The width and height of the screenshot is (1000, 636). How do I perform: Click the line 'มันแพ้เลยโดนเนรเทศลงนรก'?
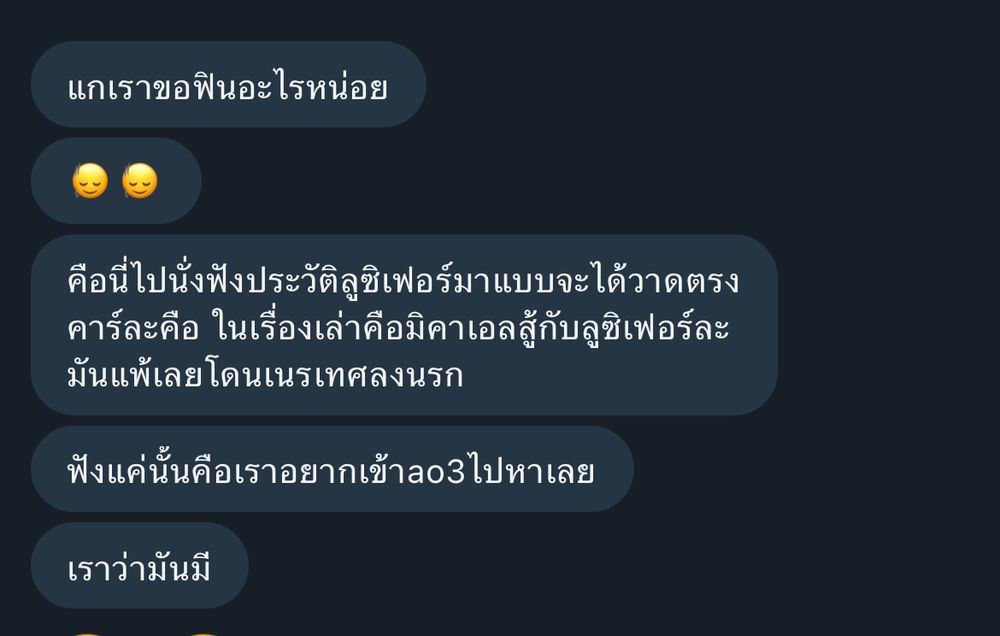click(x=265, y=375)
